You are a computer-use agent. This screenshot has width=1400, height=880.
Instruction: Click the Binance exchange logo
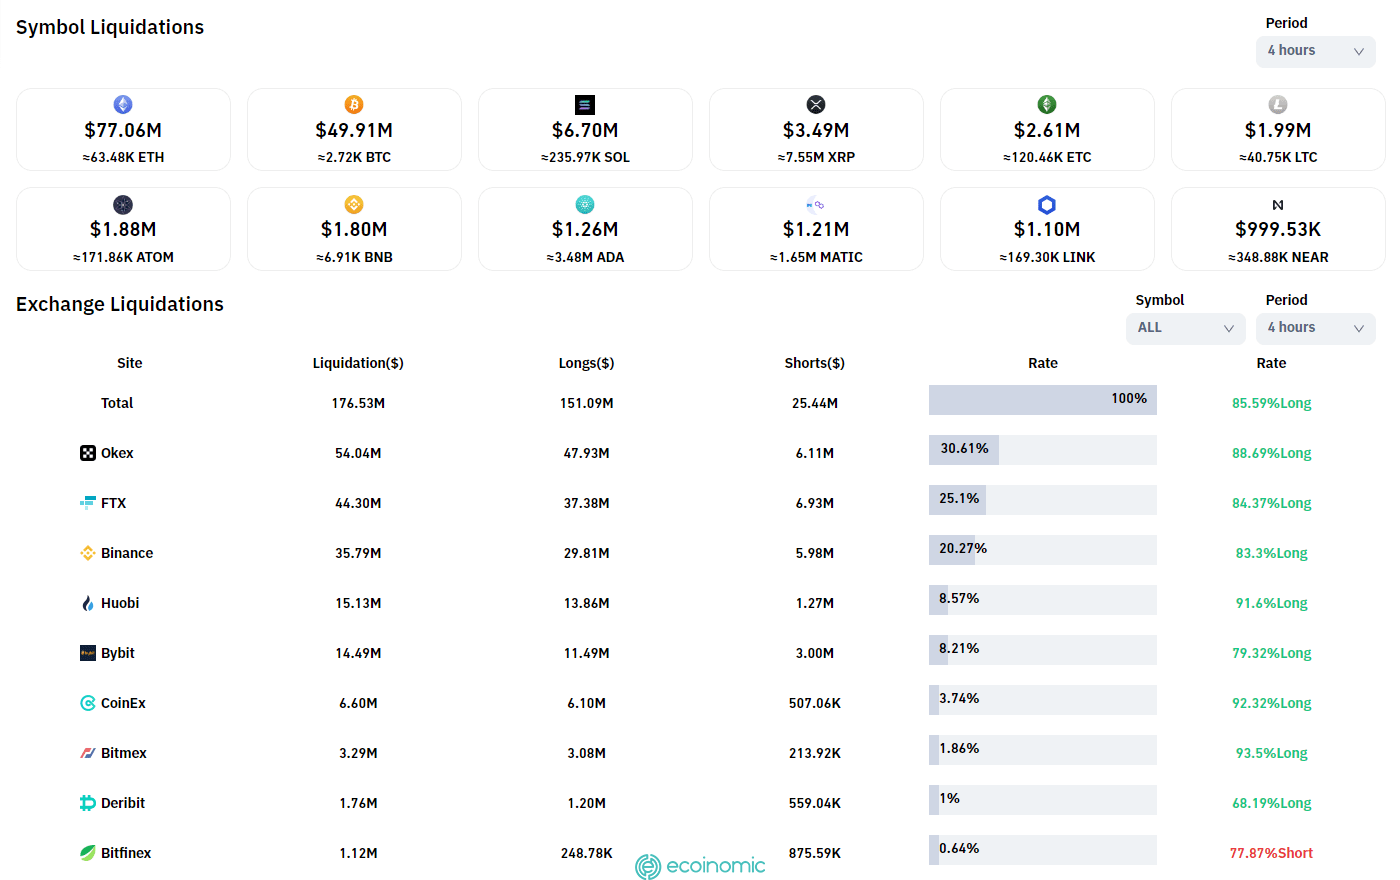pos(88,553)
